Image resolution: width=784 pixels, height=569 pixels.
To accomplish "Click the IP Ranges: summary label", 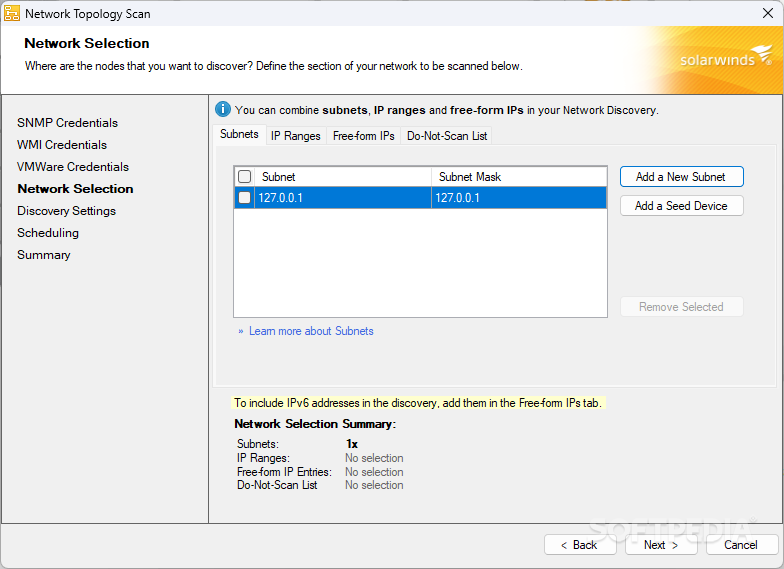I will 264,458.
